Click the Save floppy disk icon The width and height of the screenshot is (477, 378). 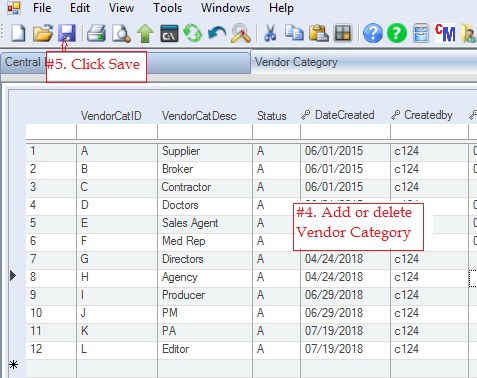coord(67,33)
